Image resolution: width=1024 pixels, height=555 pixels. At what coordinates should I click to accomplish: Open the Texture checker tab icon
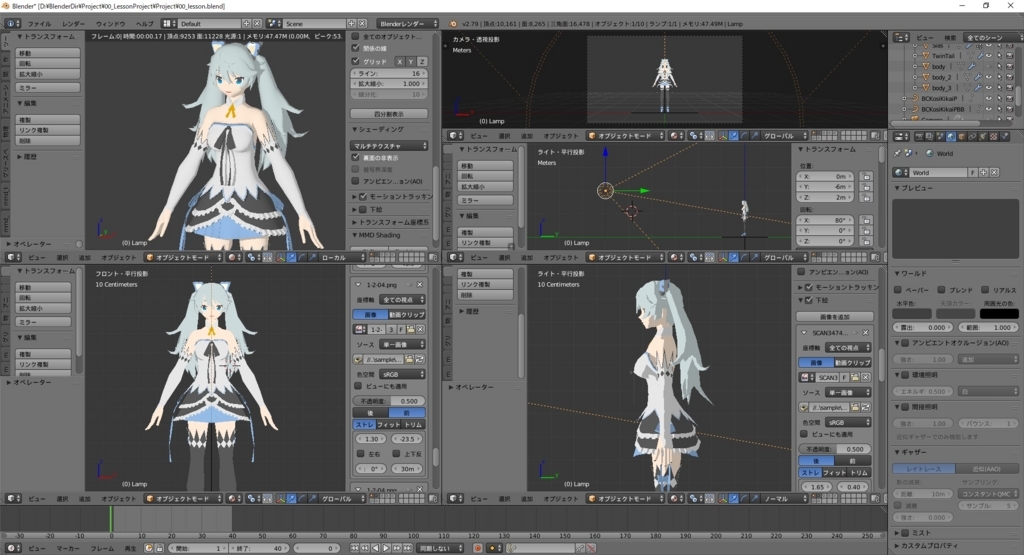993,136
